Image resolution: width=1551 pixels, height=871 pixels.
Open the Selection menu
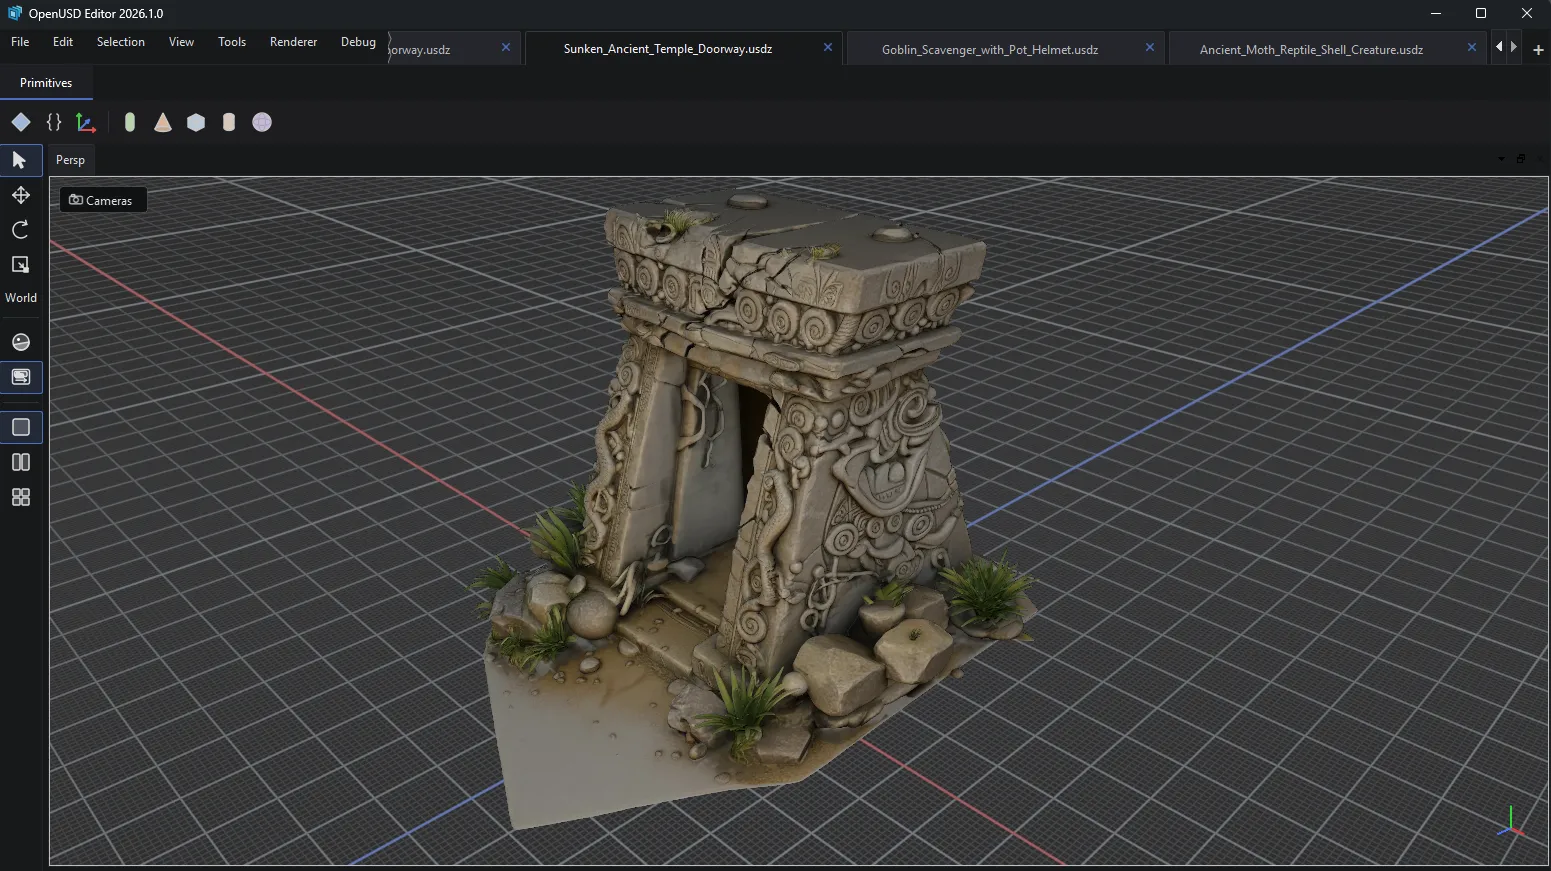click(121, 42)
